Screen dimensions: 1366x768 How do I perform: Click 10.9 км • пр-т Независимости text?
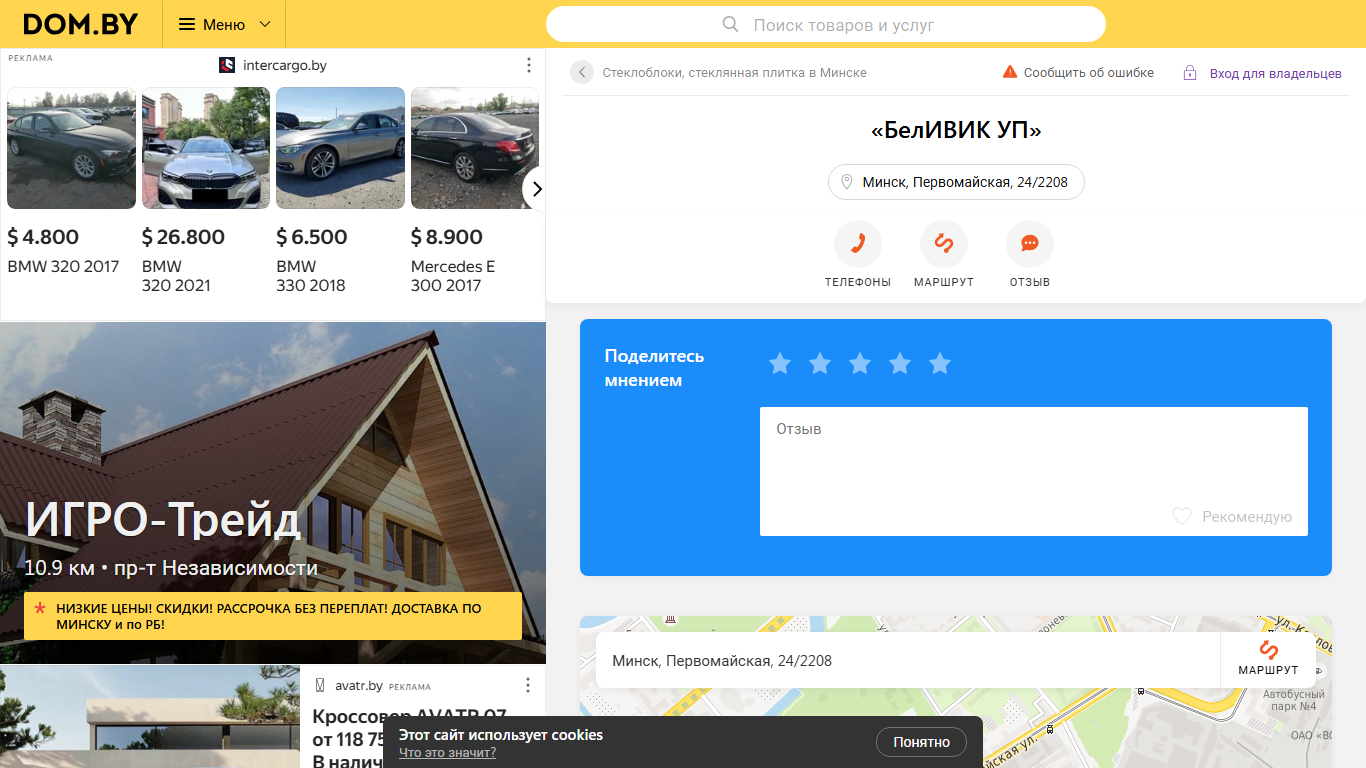tap(171, 569)
